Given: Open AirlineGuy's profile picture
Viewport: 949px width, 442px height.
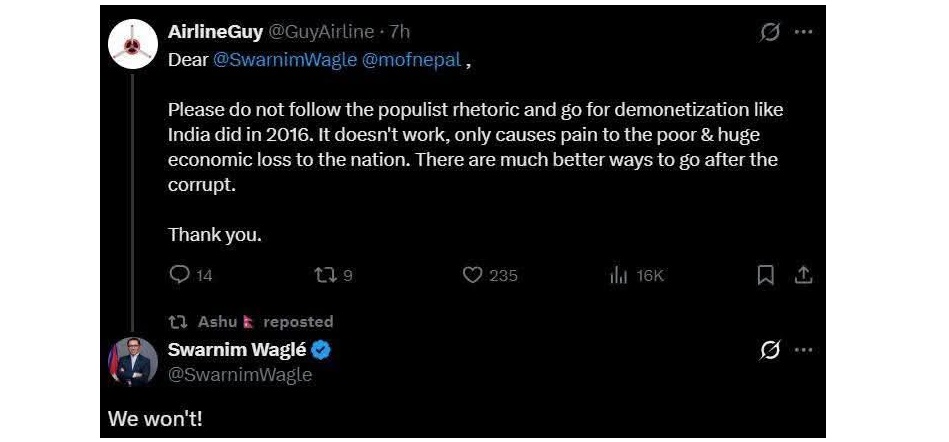Looking at the screenshot, I should [x=133, y=43].
